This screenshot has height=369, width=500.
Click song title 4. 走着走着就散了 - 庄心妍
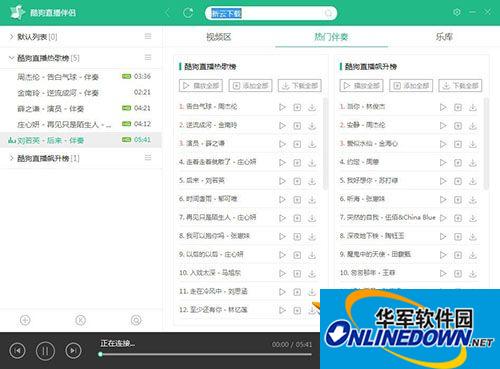(x=218, y=162)
